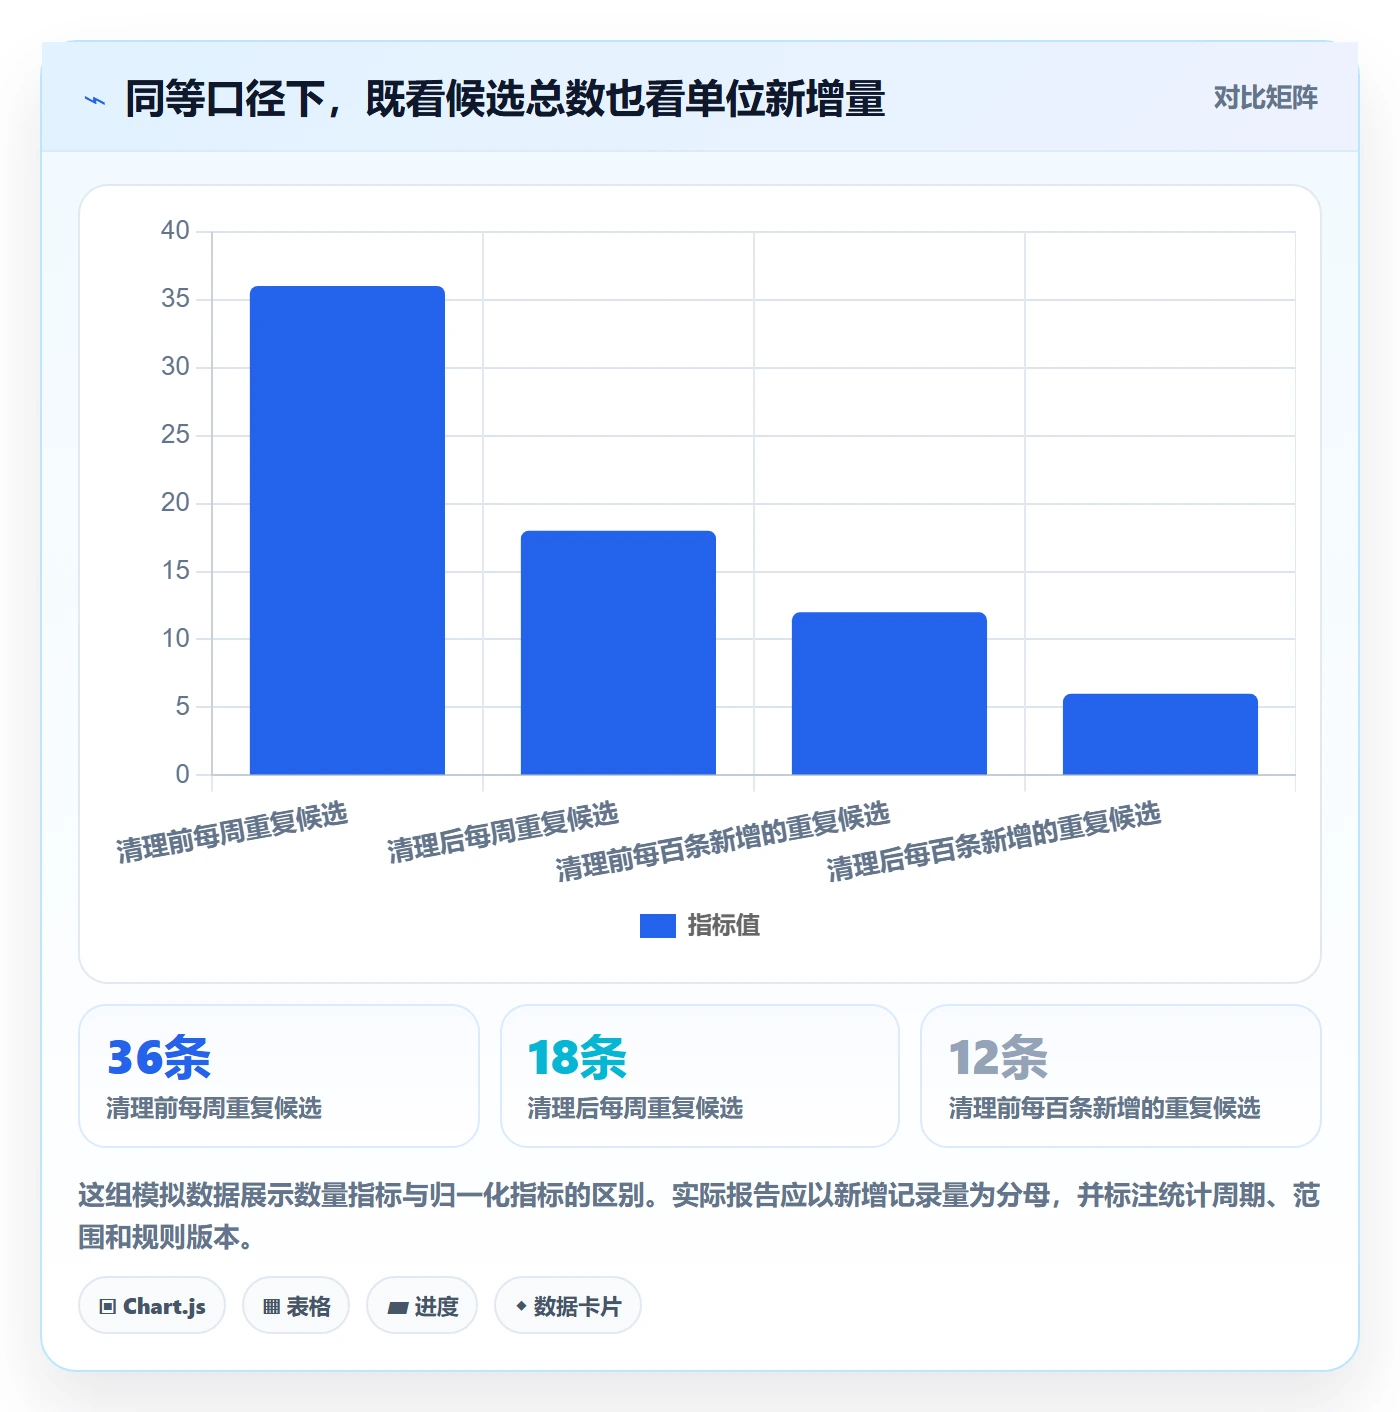Click y-axis value 10
Screen dimensions: 1400x1412
(x=175, y=639)
